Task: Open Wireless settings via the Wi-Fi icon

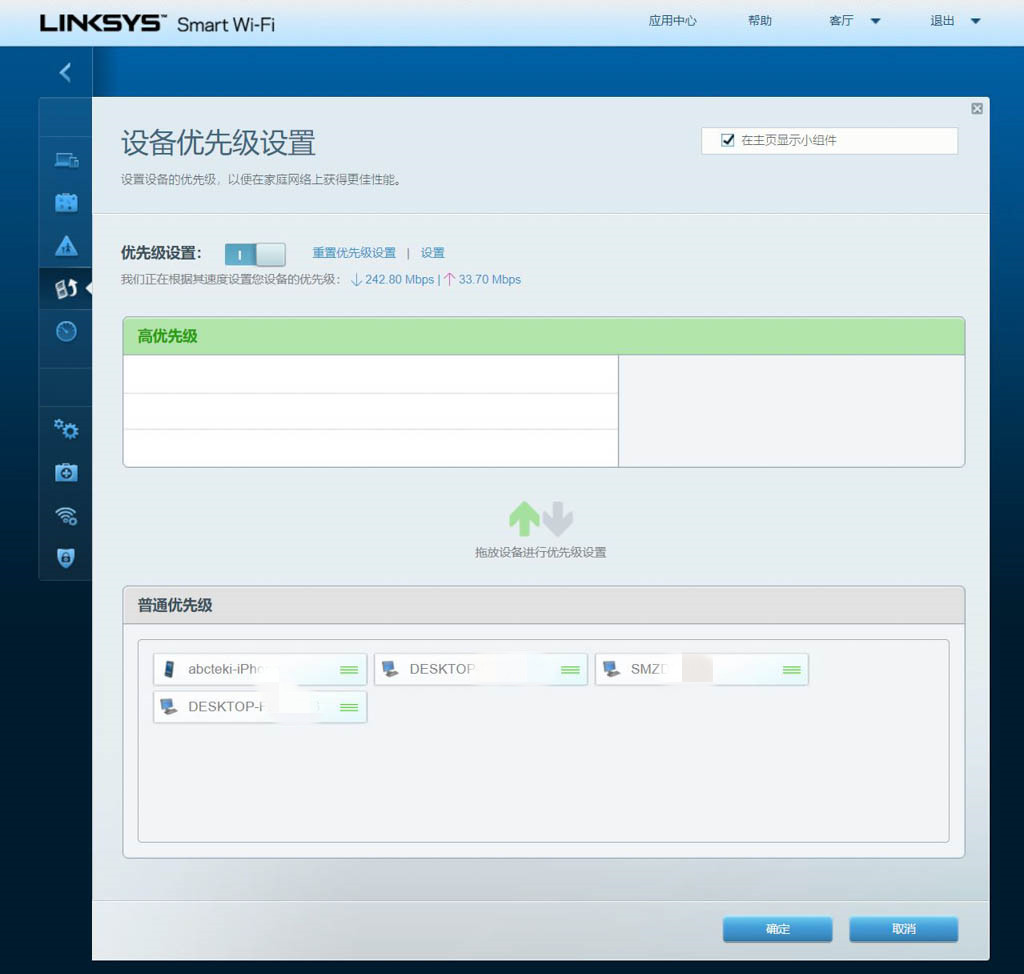Action: coord(65,515)
